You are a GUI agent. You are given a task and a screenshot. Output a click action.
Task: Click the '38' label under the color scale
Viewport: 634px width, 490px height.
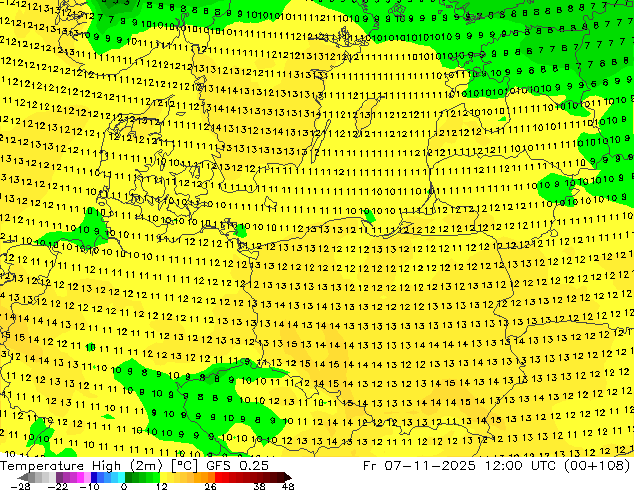click(259, 486)
